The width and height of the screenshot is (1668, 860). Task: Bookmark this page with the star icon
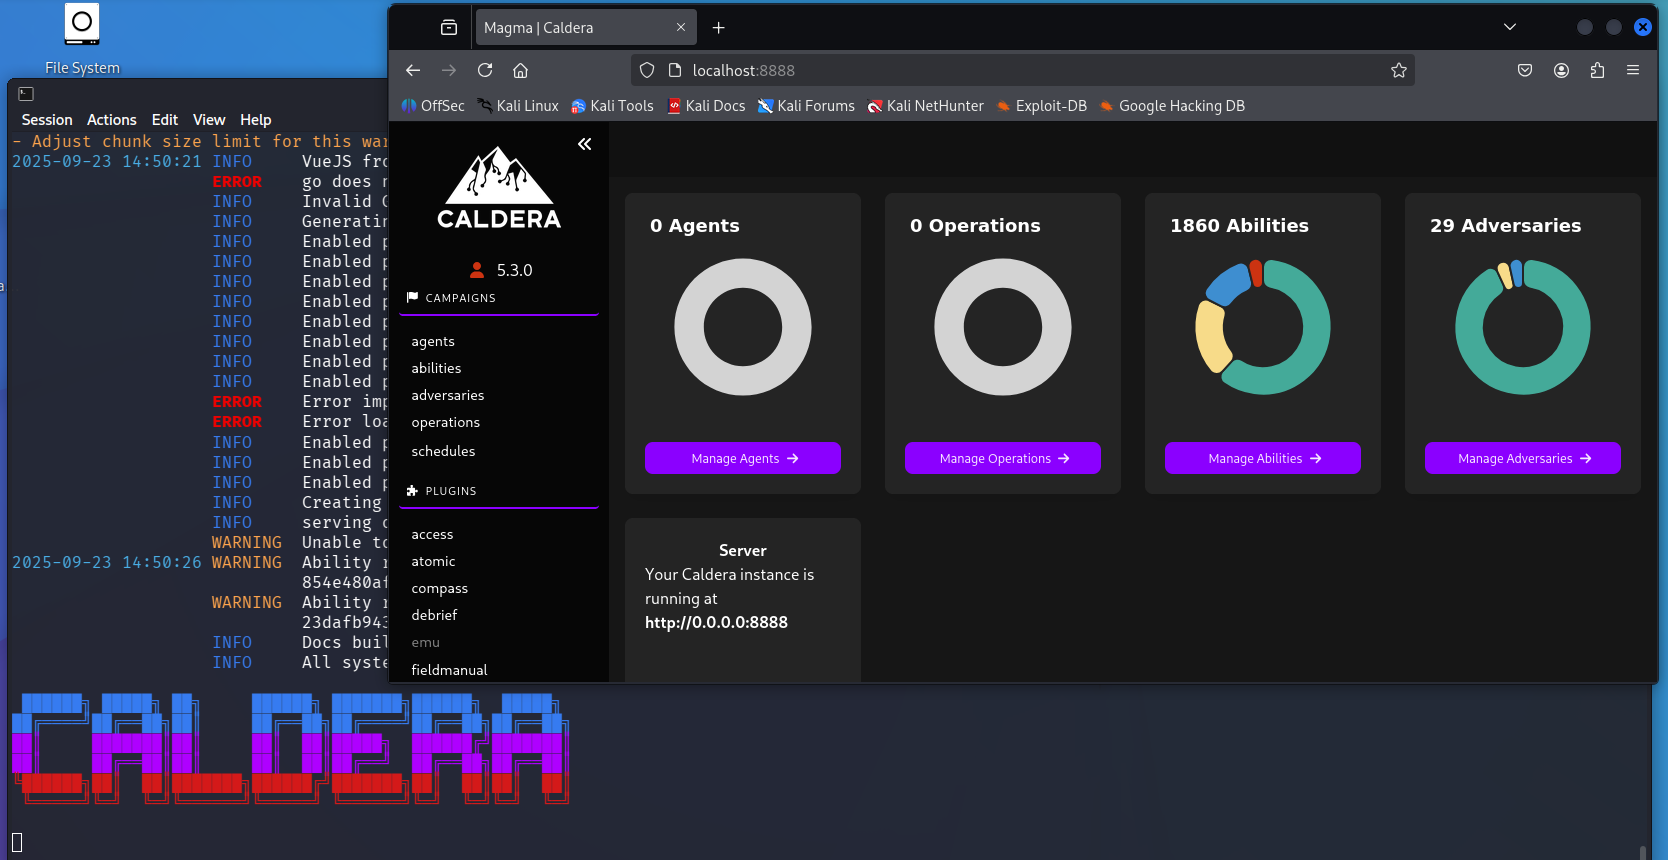coord(1398,70)
